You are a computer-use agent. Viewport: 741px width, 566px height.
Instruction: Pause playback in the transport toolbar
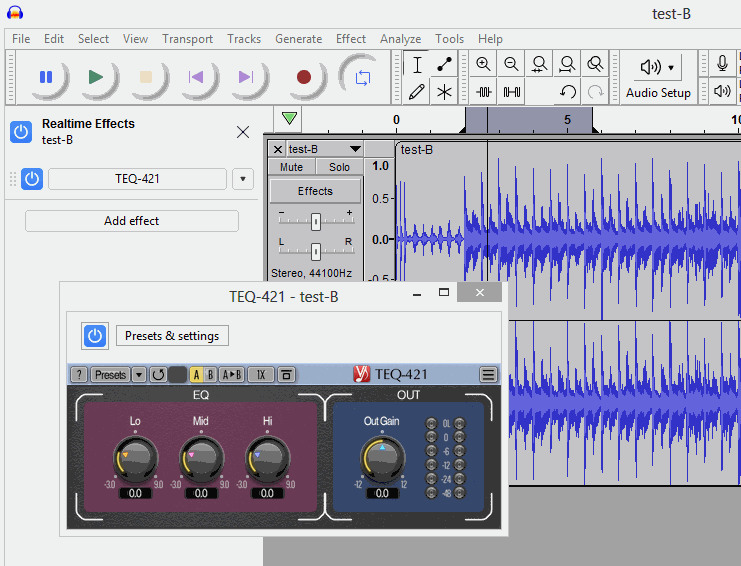[x=46, y=77]
